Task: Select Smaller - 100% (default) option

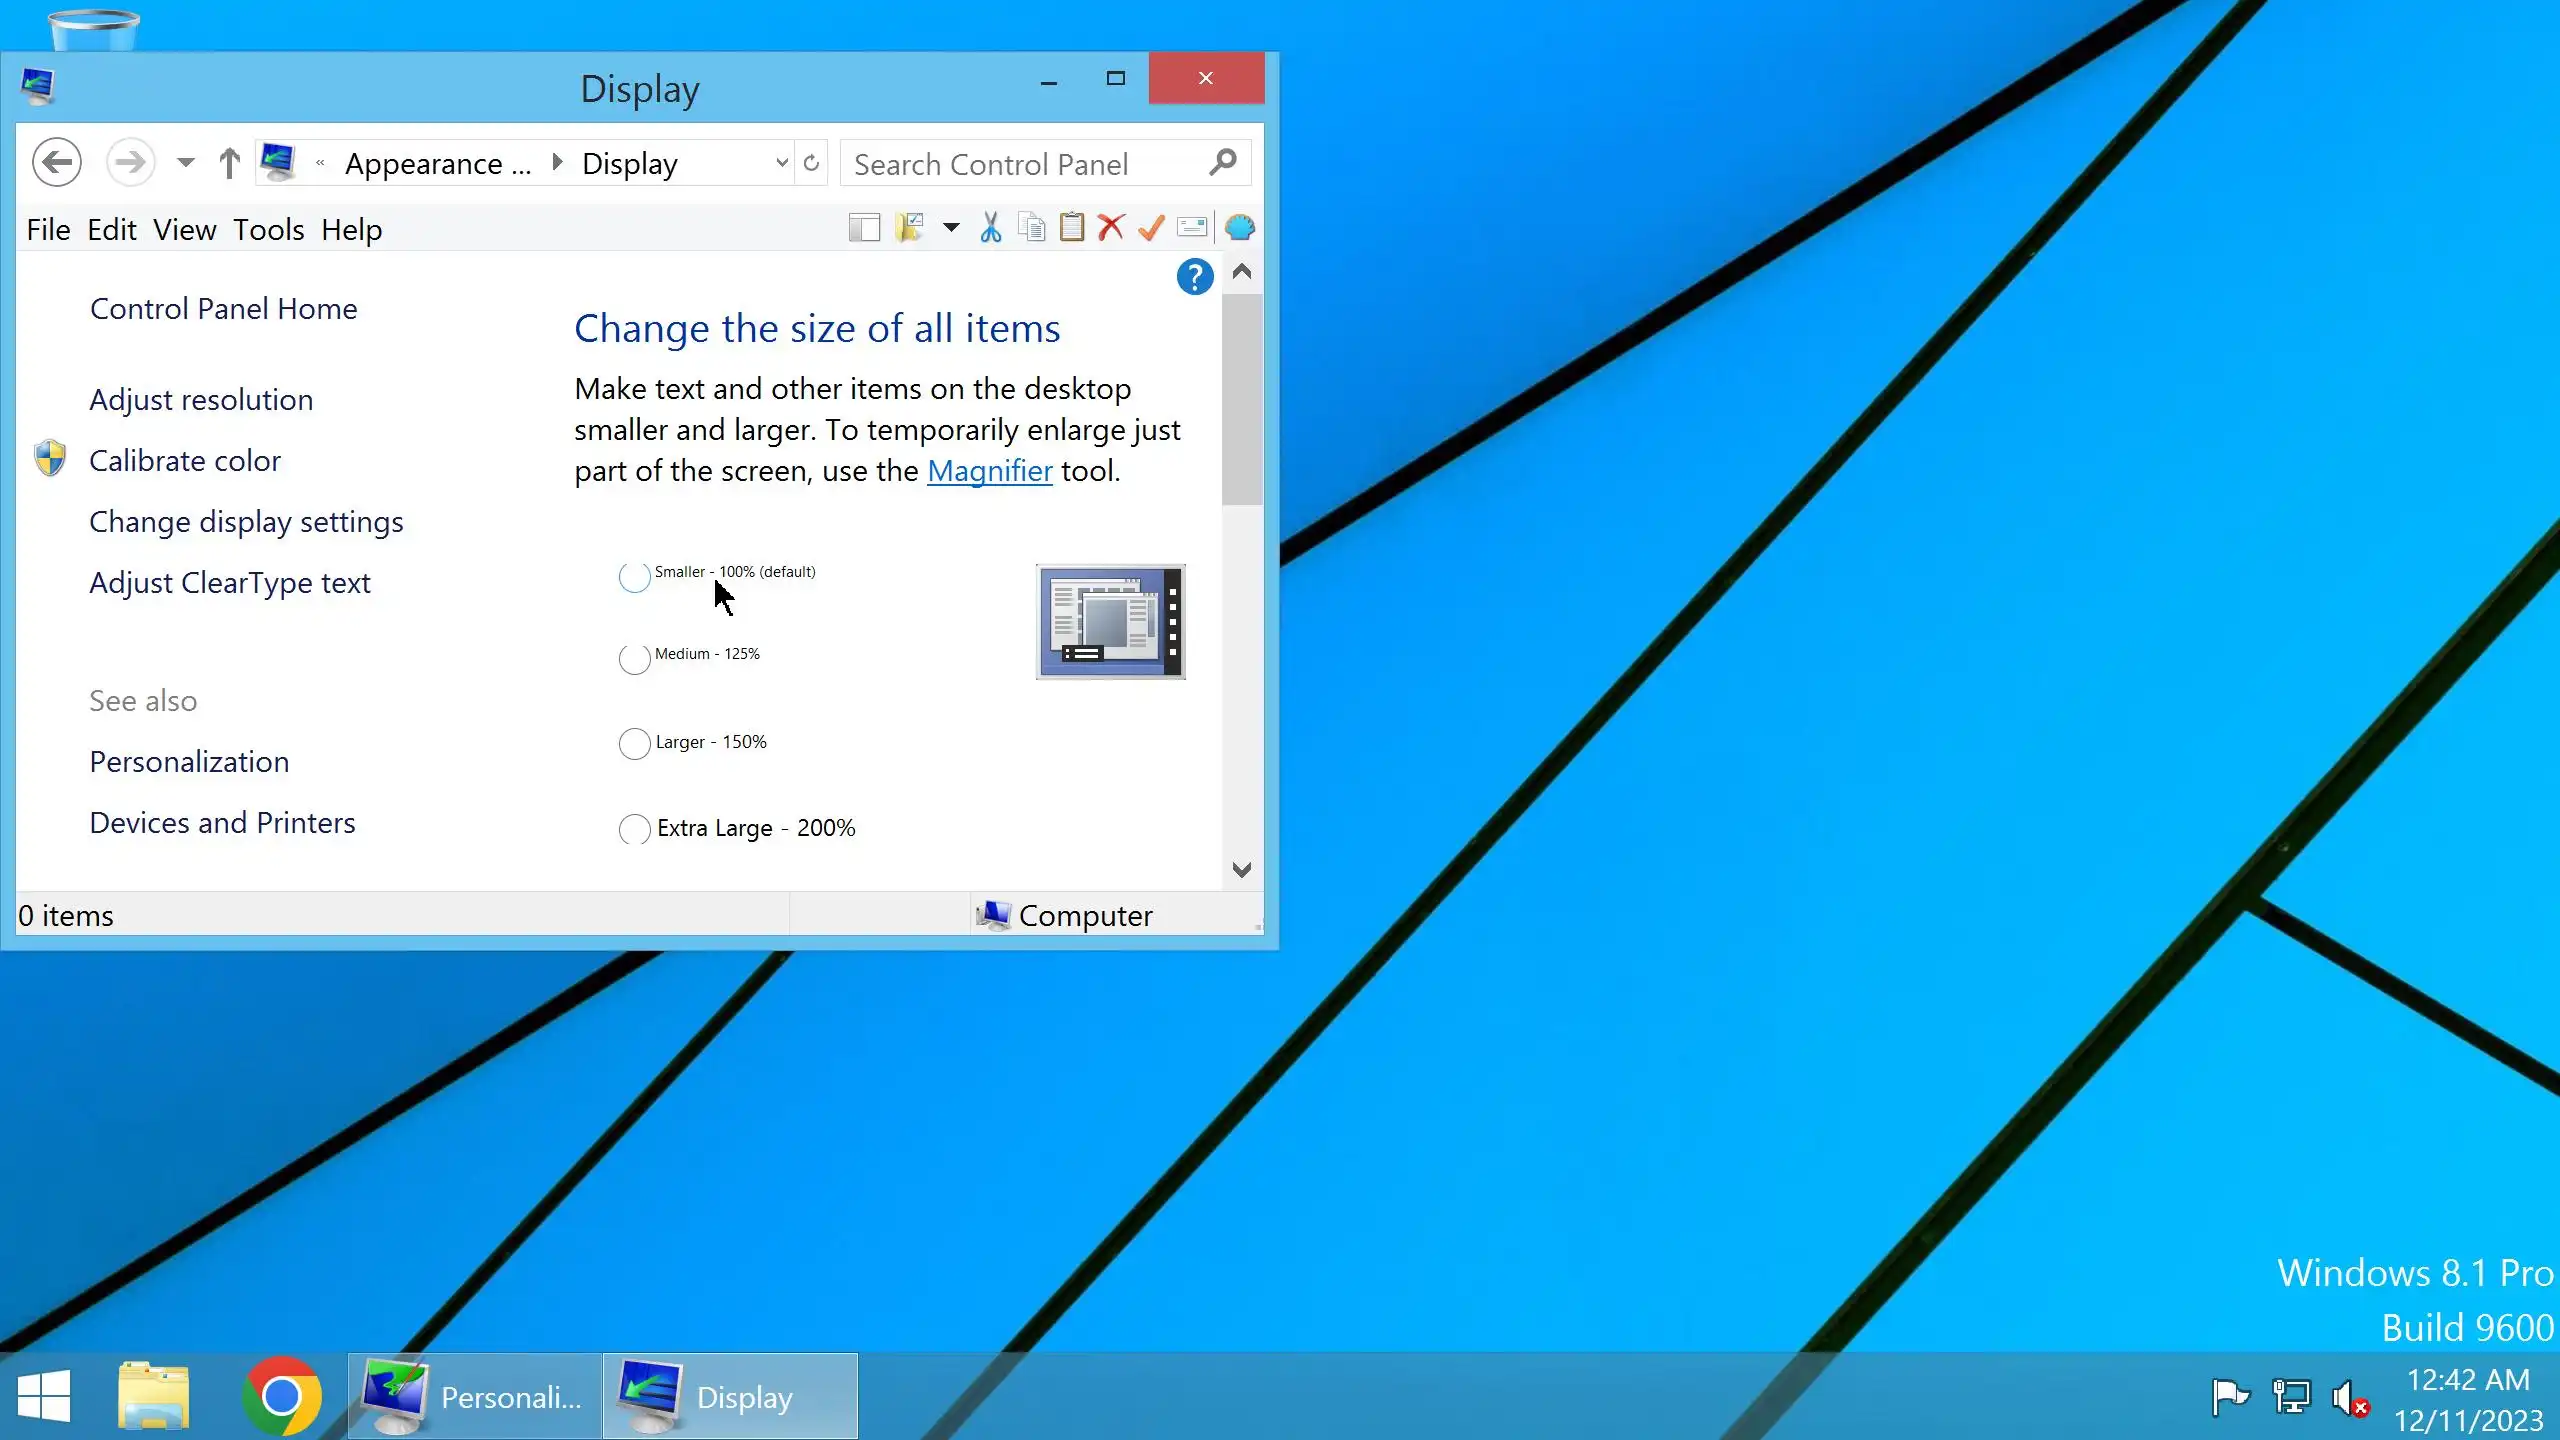Action: coord(634,577)
